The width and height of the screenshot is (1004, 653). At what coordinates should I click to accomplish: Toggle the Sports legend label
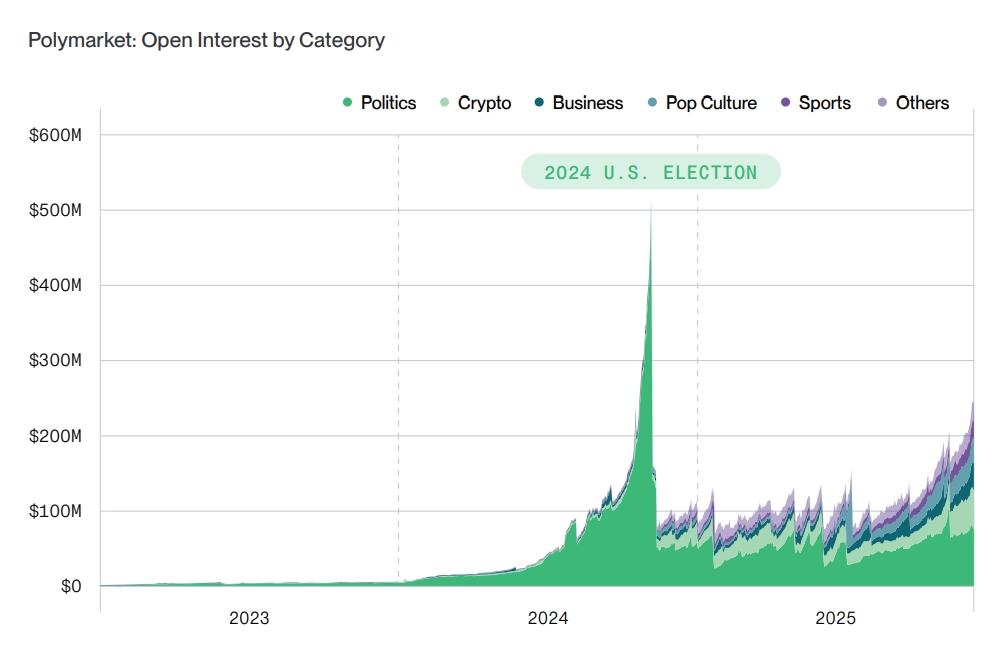pos(824,103)
